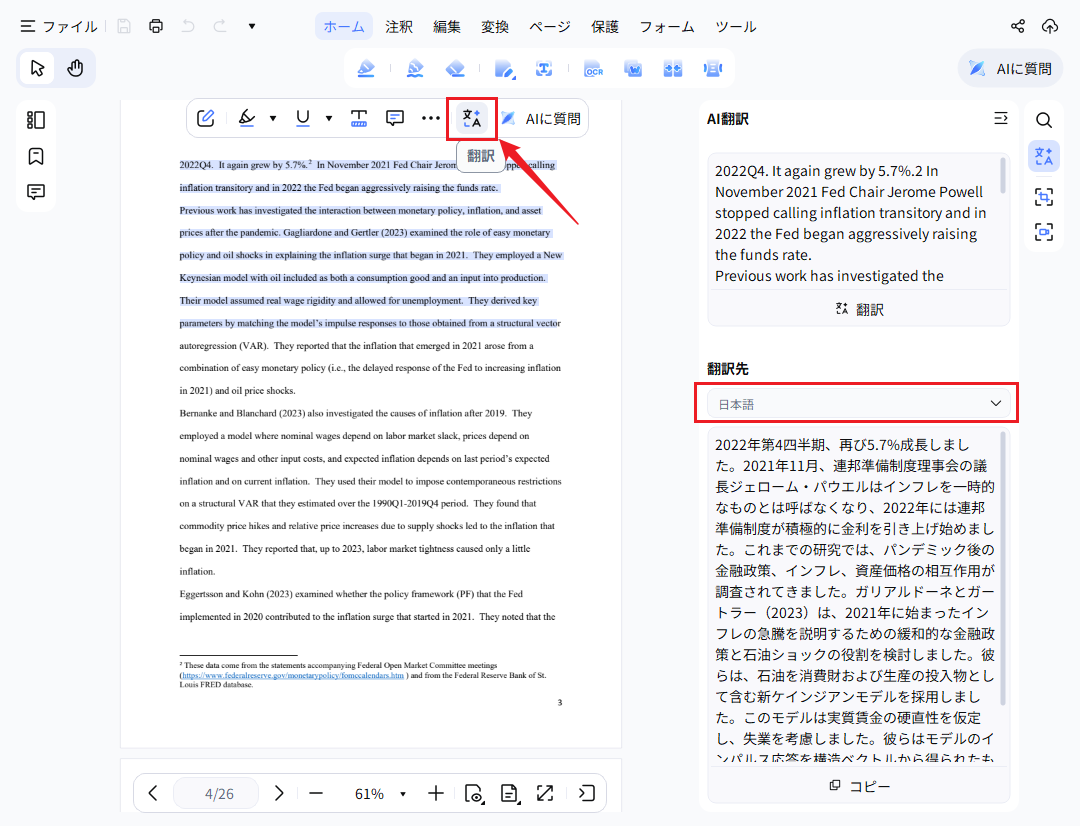Open search with magnifier icon in right sidebar

pyautogui.click(x=1043, y=121)
